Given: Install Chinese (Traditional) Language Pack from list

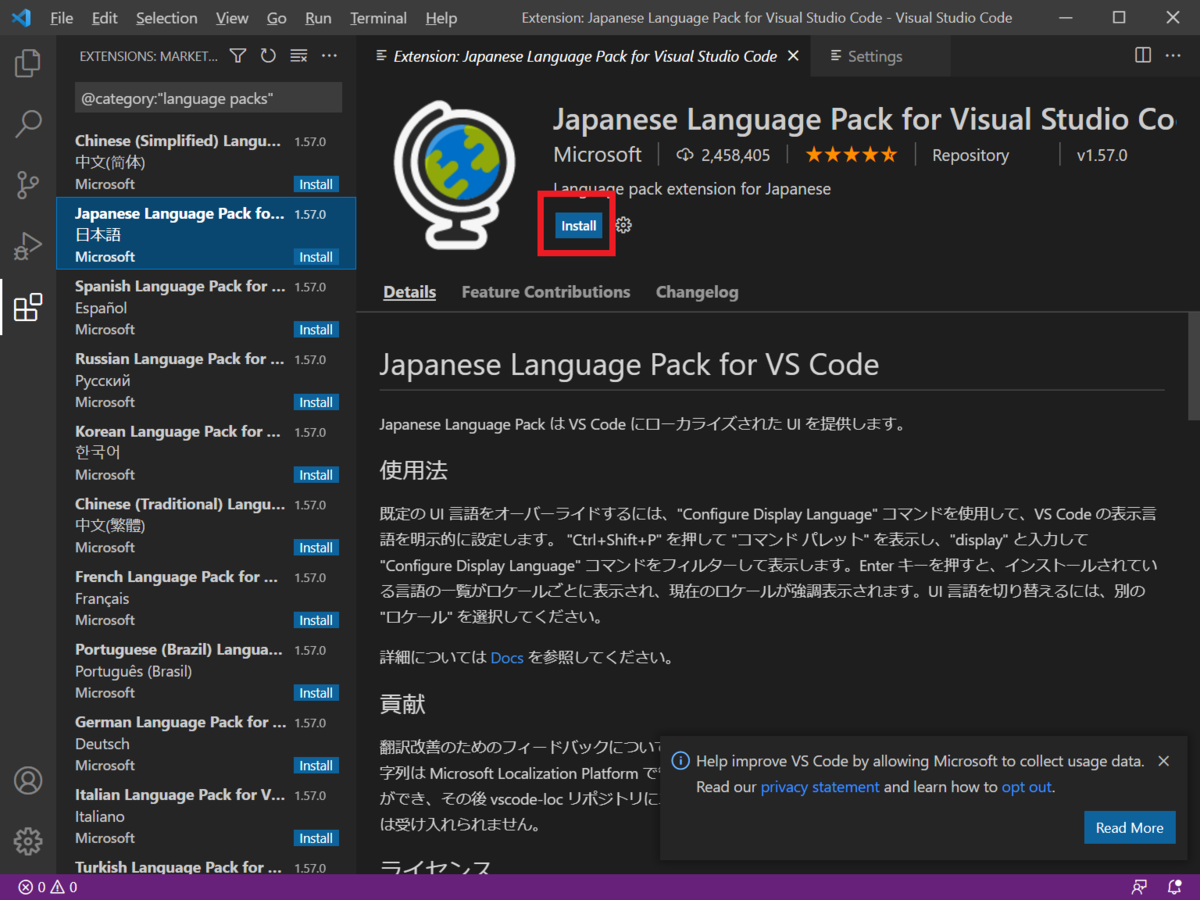Looking at the screenshot, I should click(316, 548).
